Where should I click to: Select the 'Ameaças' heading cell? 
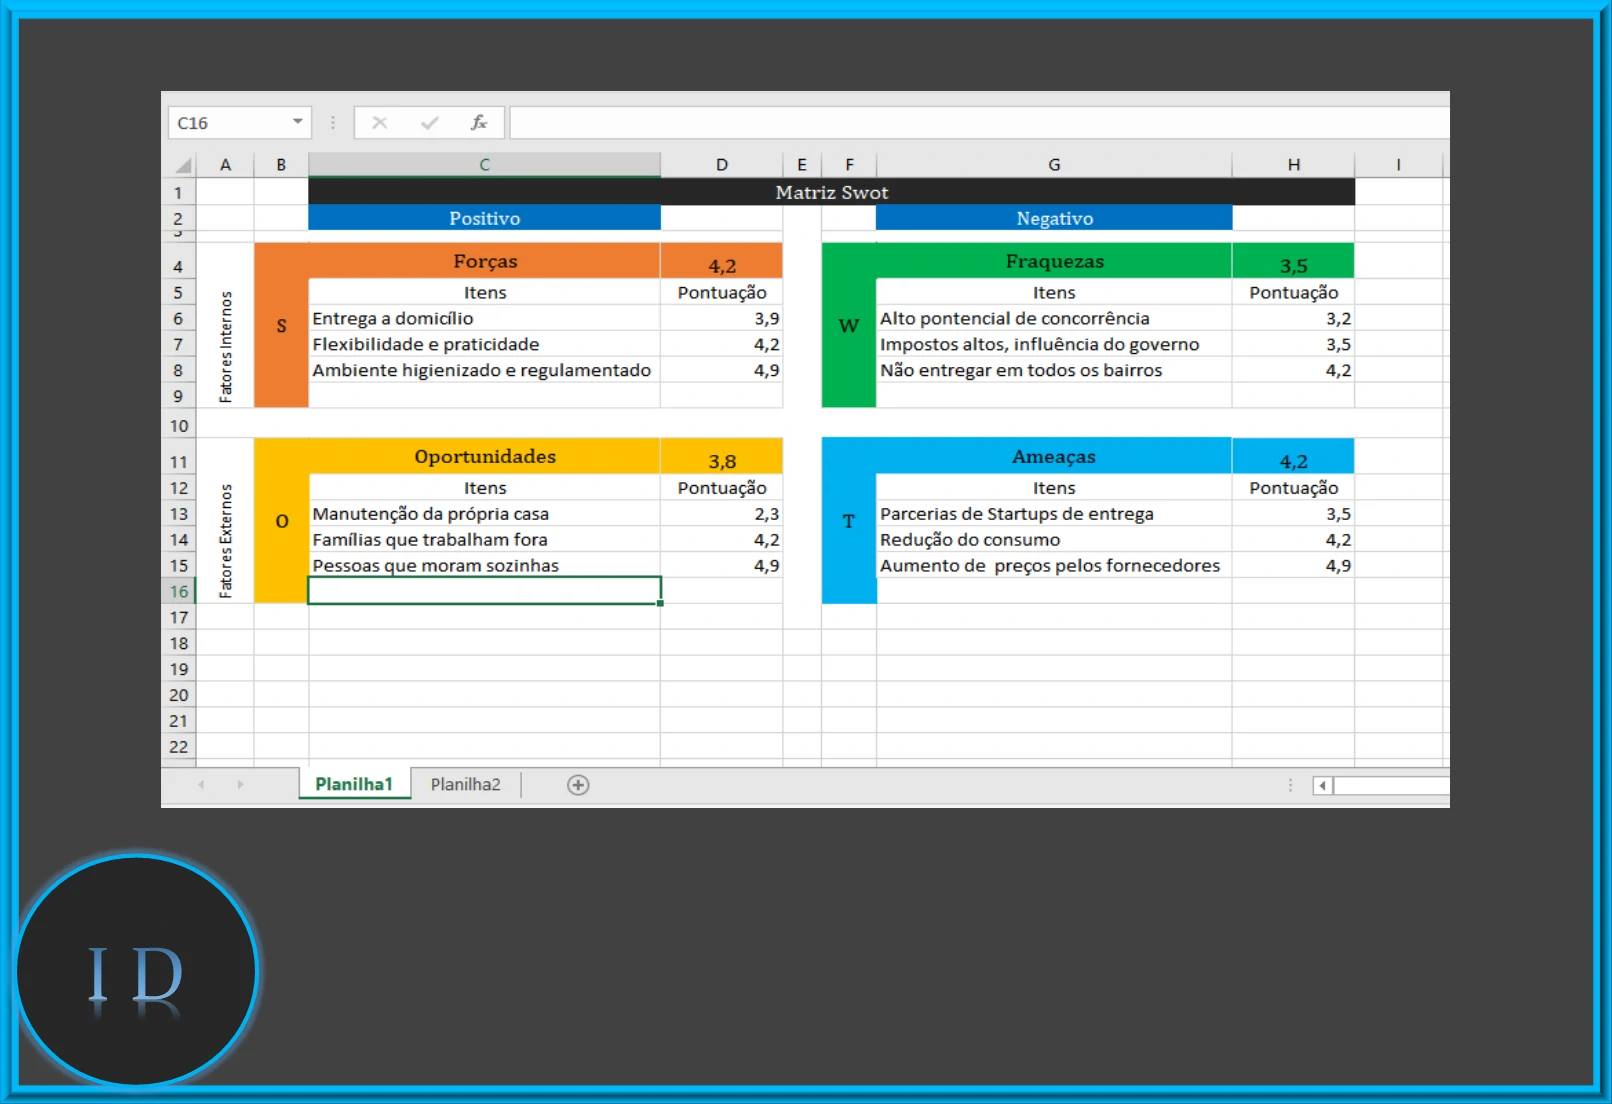point(1054,456)
